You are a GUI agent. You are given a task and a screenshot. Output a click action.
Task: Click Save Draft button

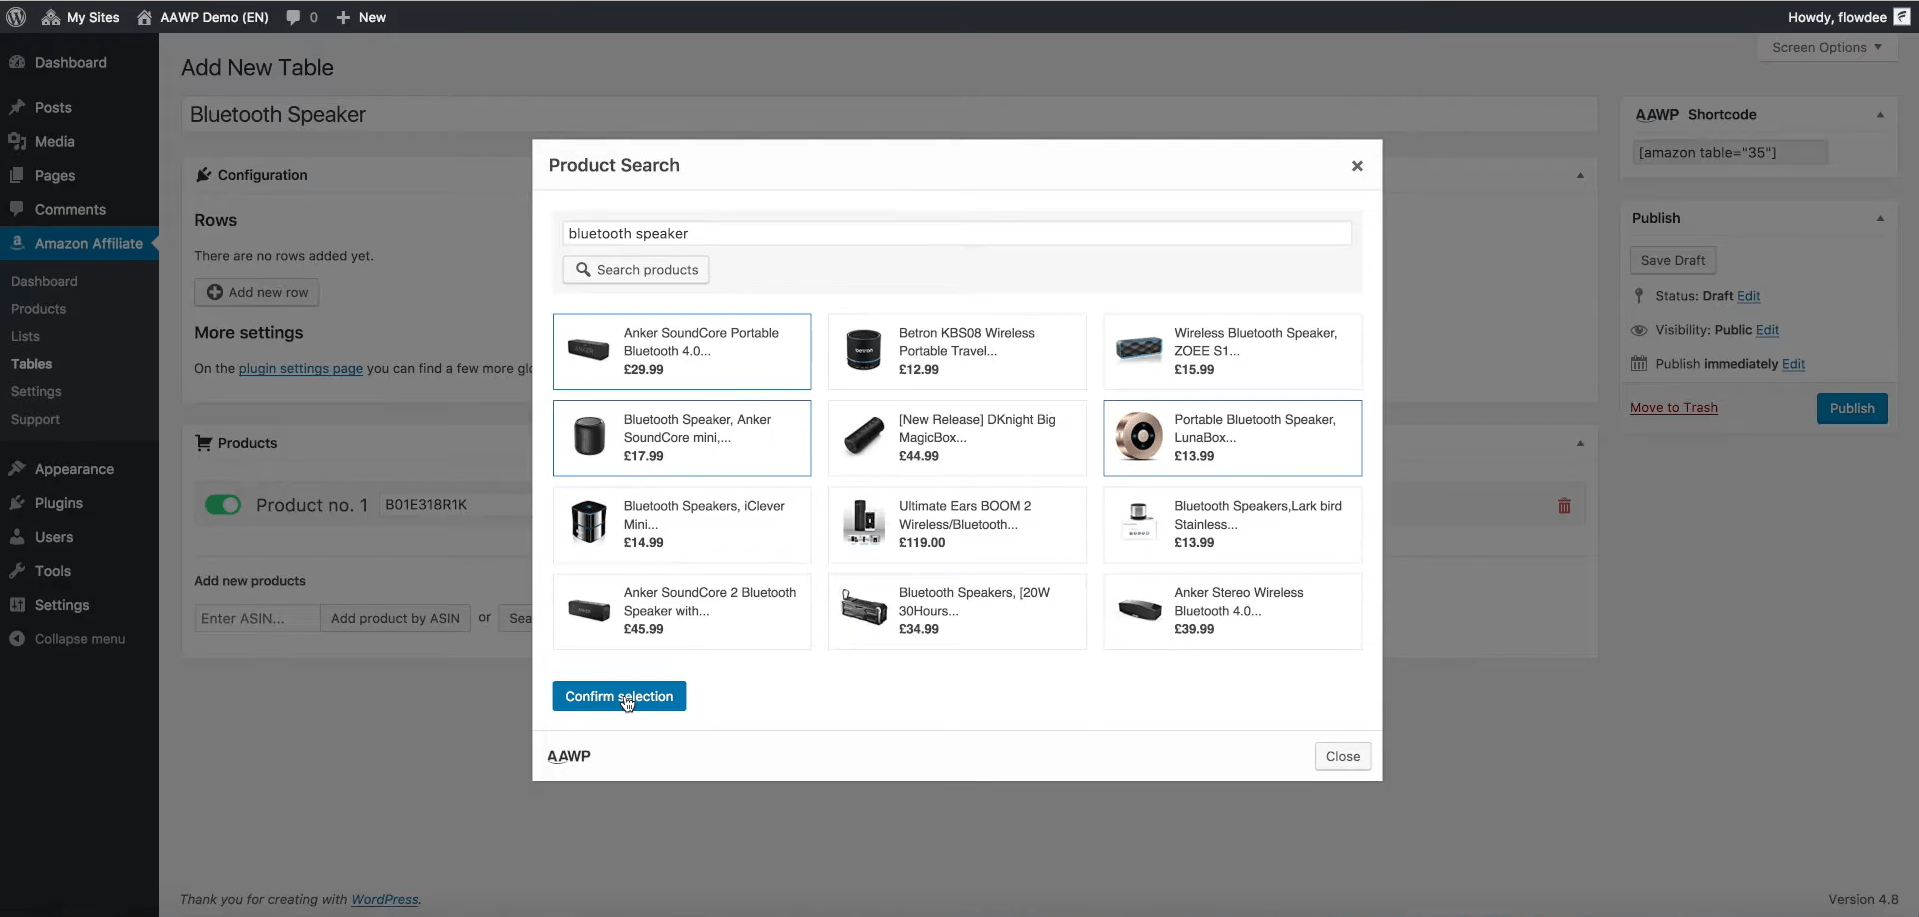point(1673,260)
